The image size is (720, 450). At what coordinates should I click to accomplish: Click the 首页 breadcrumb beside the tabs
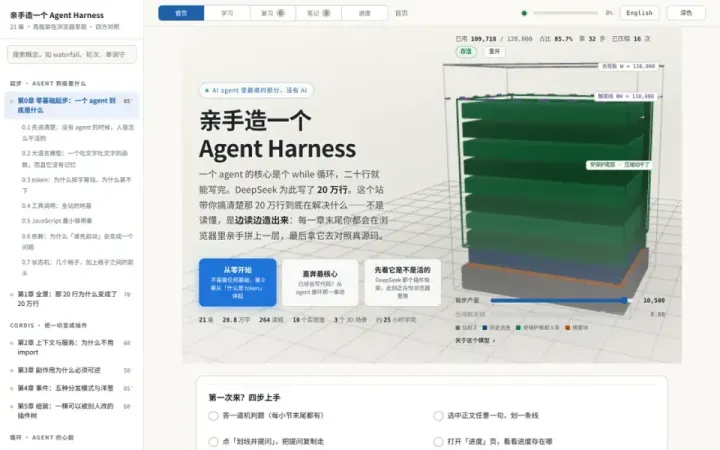point(402,13)
